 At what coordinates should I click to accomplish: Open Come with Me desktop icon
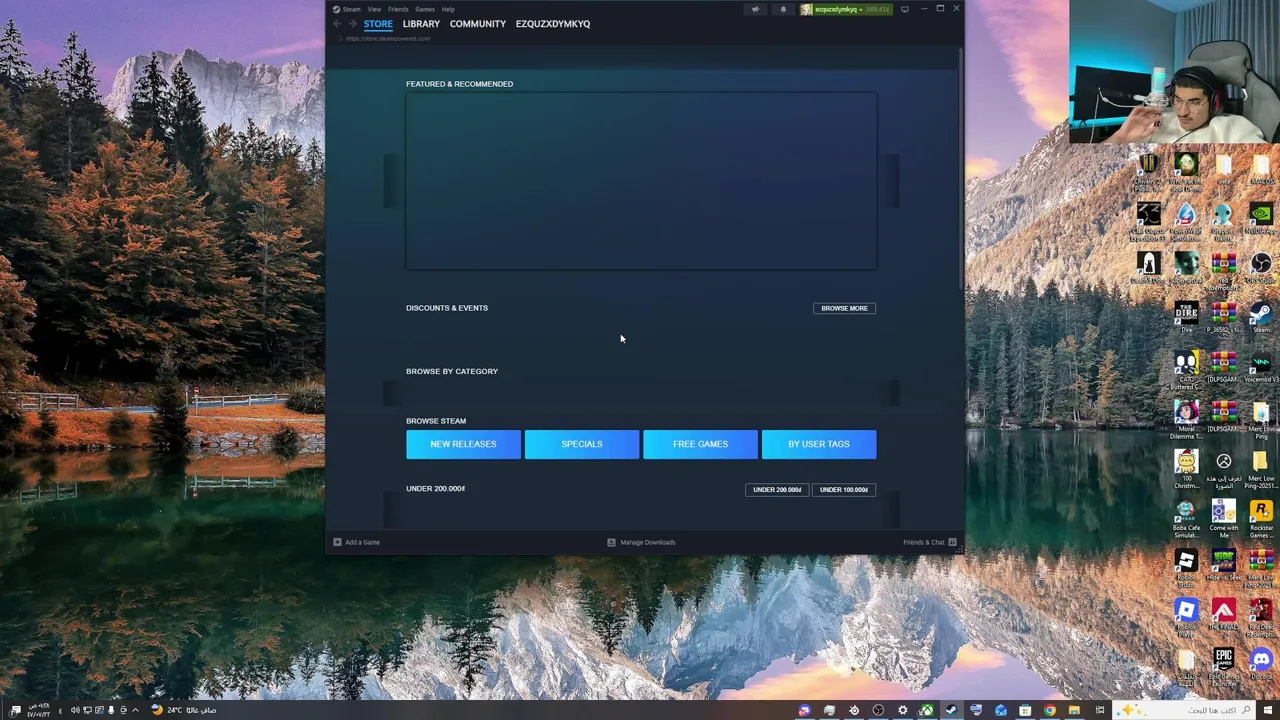[1224, 519]
